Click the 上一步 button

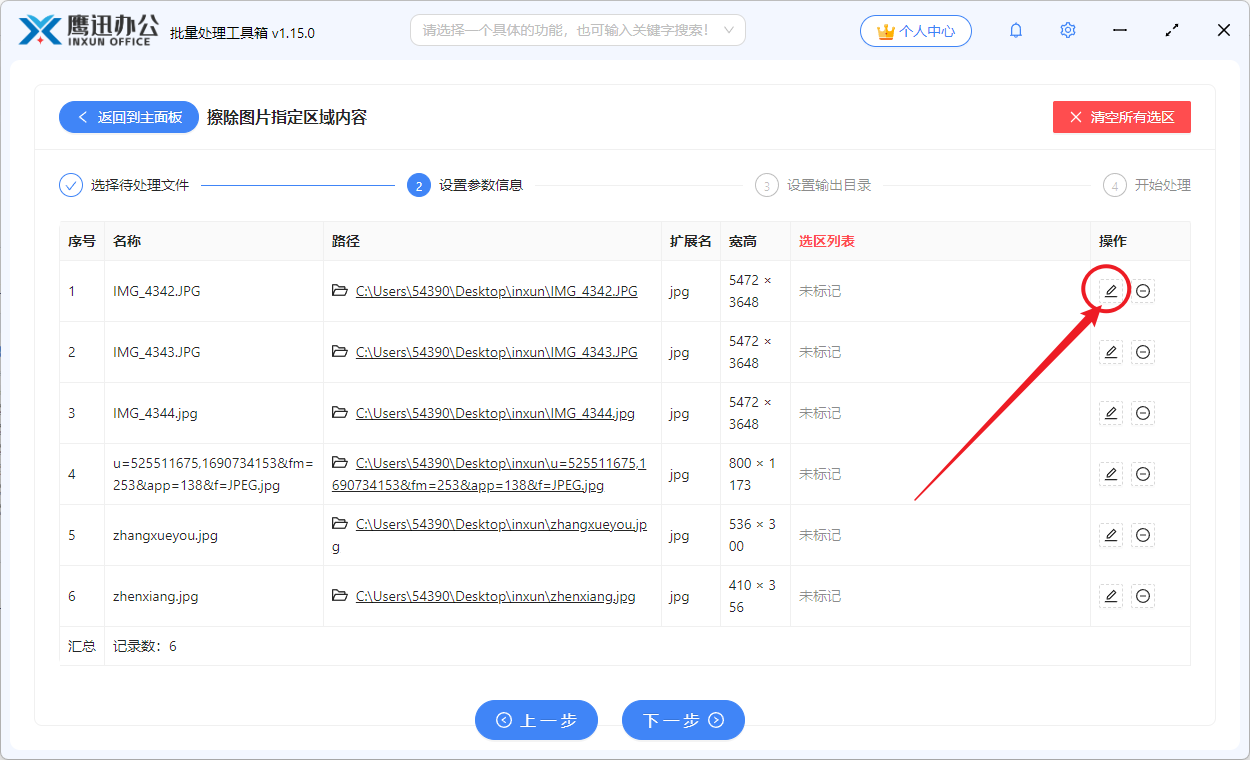(x=536, y=720)
